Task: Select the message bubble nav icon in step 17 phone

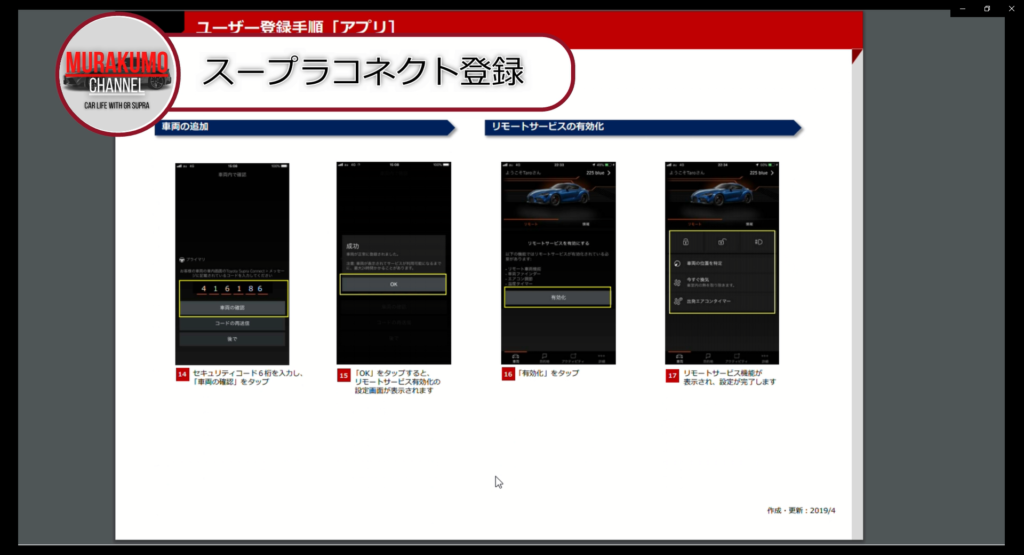Action: click(708, 357)
